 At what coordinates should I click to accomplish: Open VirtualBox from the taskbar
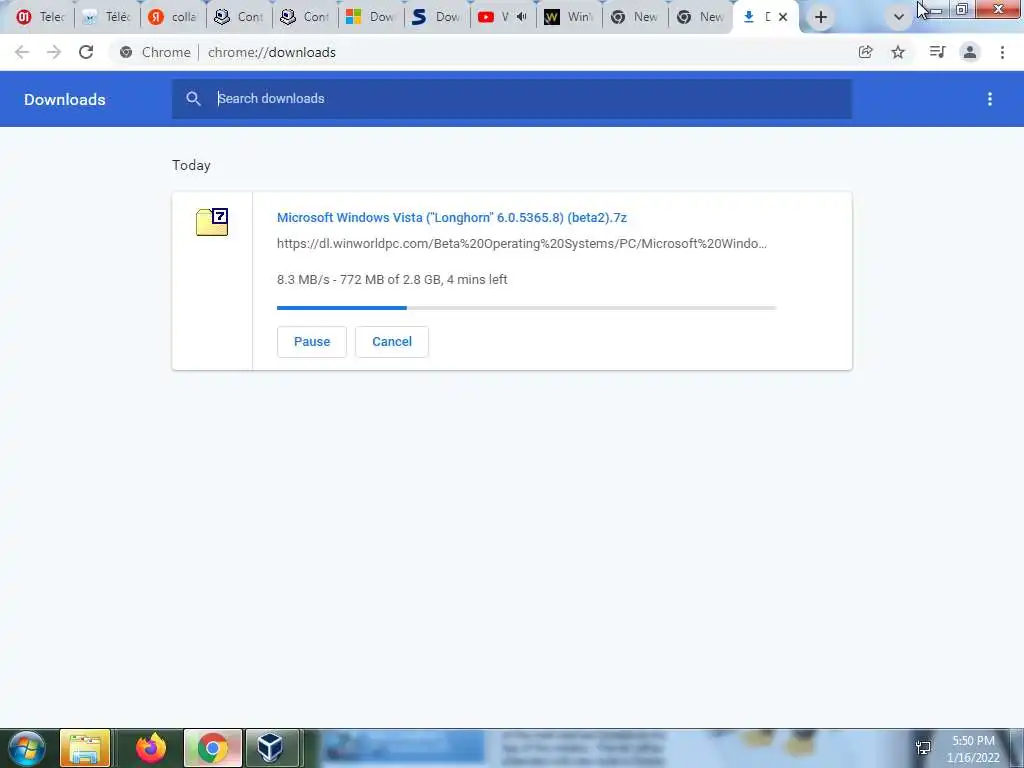[x=270, y=748]
